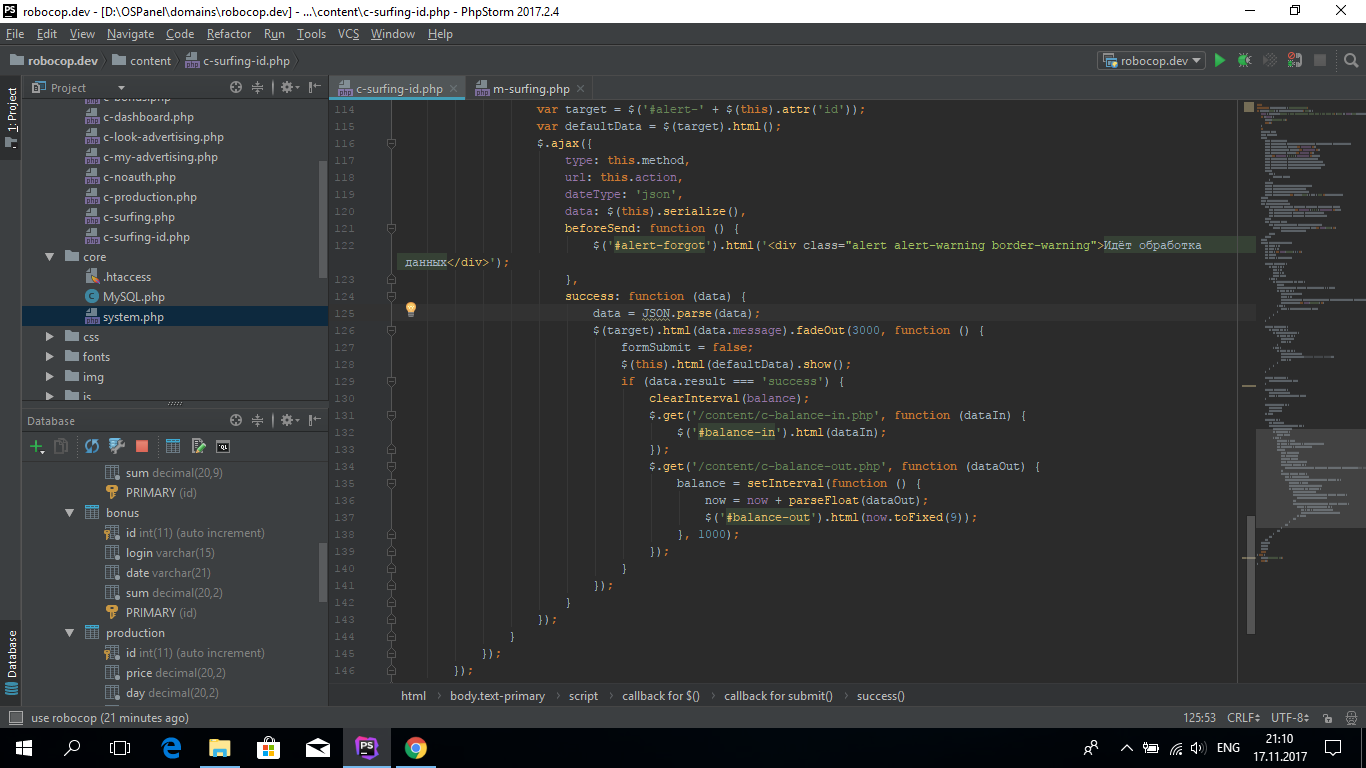Image resolution: width=1366 pixels, height=768 pixels.
Task: Switch to the m-surfing.php editor tab
Action: pyautogui.click(x=530, y=89)
